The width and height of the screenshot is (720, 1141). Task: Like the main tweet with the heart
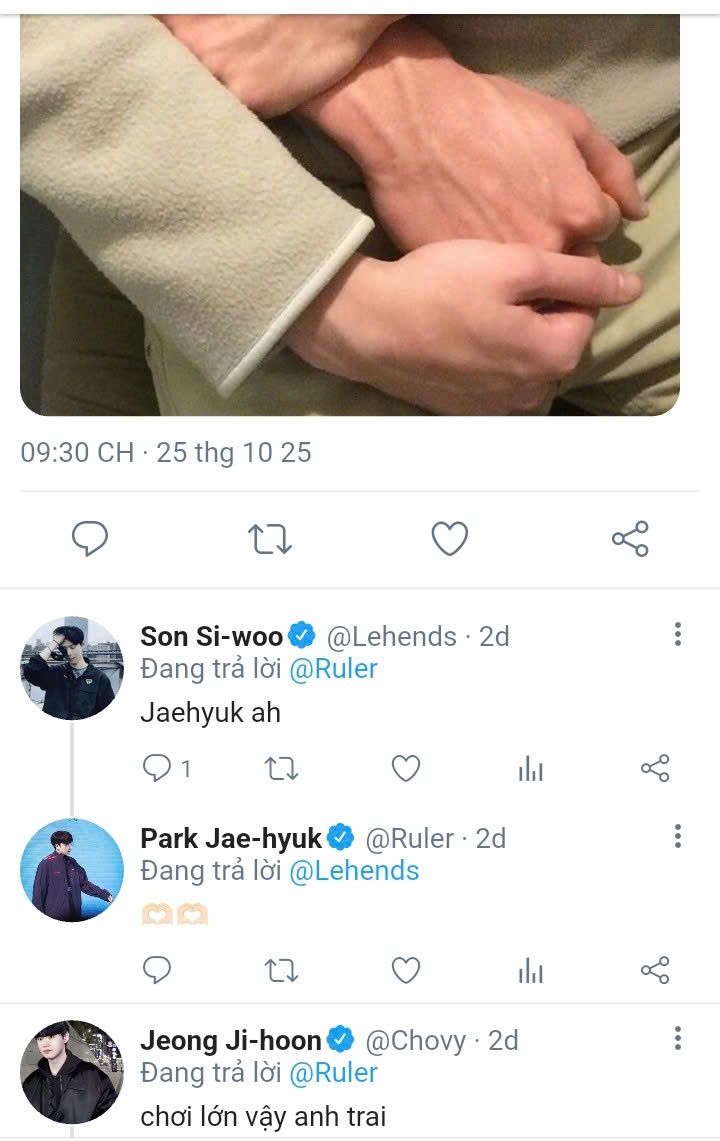[450, 540]
